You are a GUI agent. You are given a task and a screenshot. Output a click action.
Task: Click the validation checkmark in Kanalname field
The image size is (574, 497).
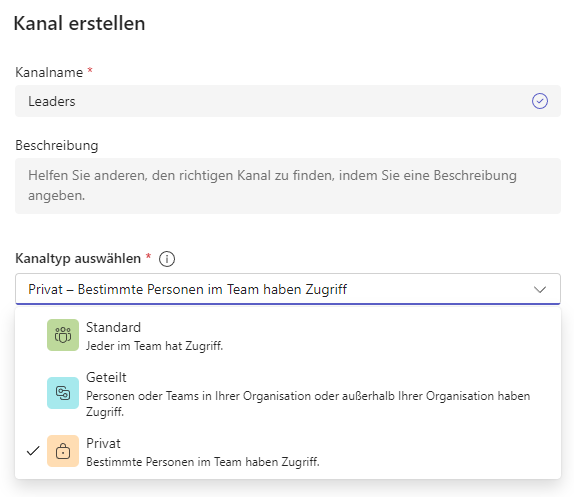coord(540,101)
